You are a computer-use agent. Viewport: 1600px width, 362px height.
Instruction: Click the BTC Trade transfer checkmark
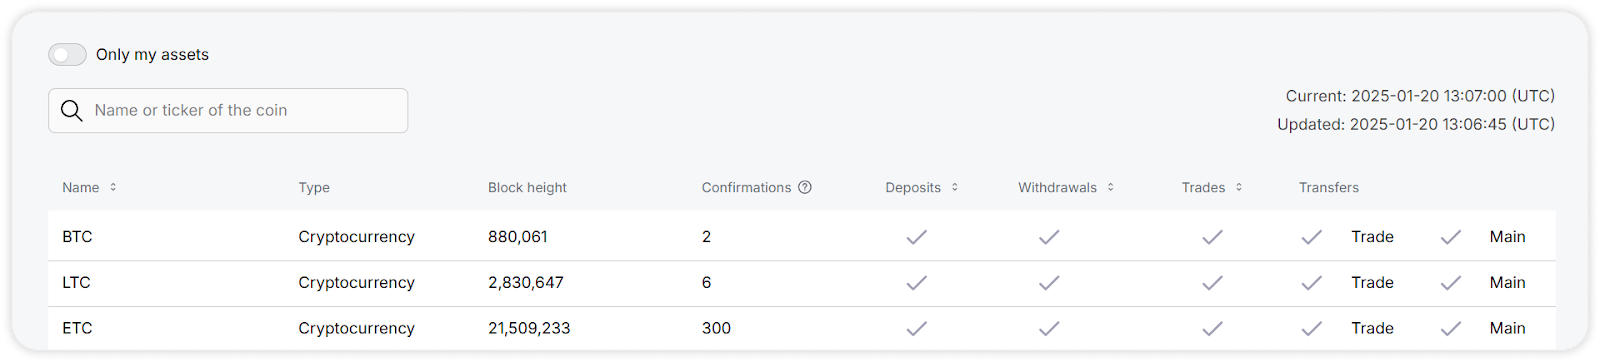click(x=1311, y=237)
